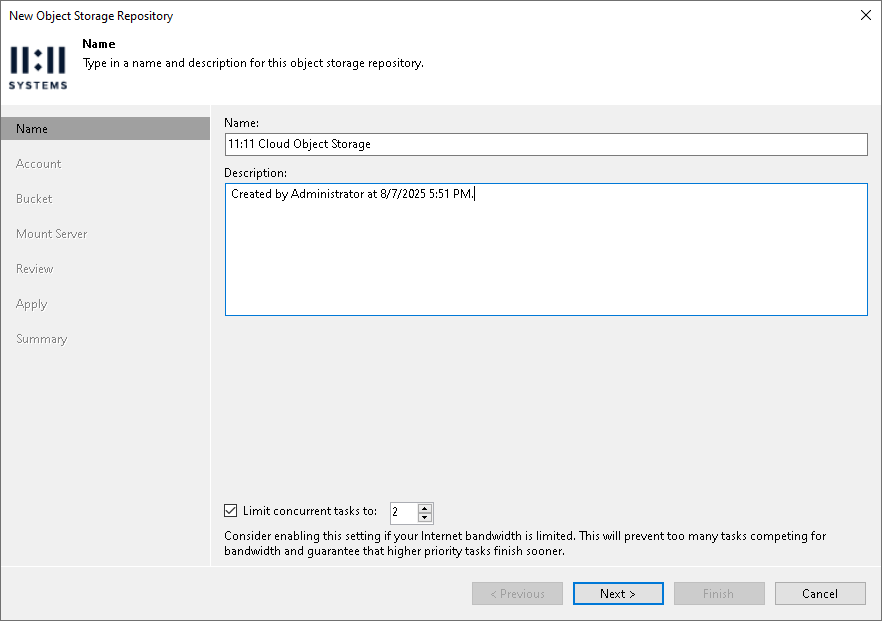Close the New Object Storage Repository dialog
The width and height of the screenshot is (882, 621).
coord(866,15)
